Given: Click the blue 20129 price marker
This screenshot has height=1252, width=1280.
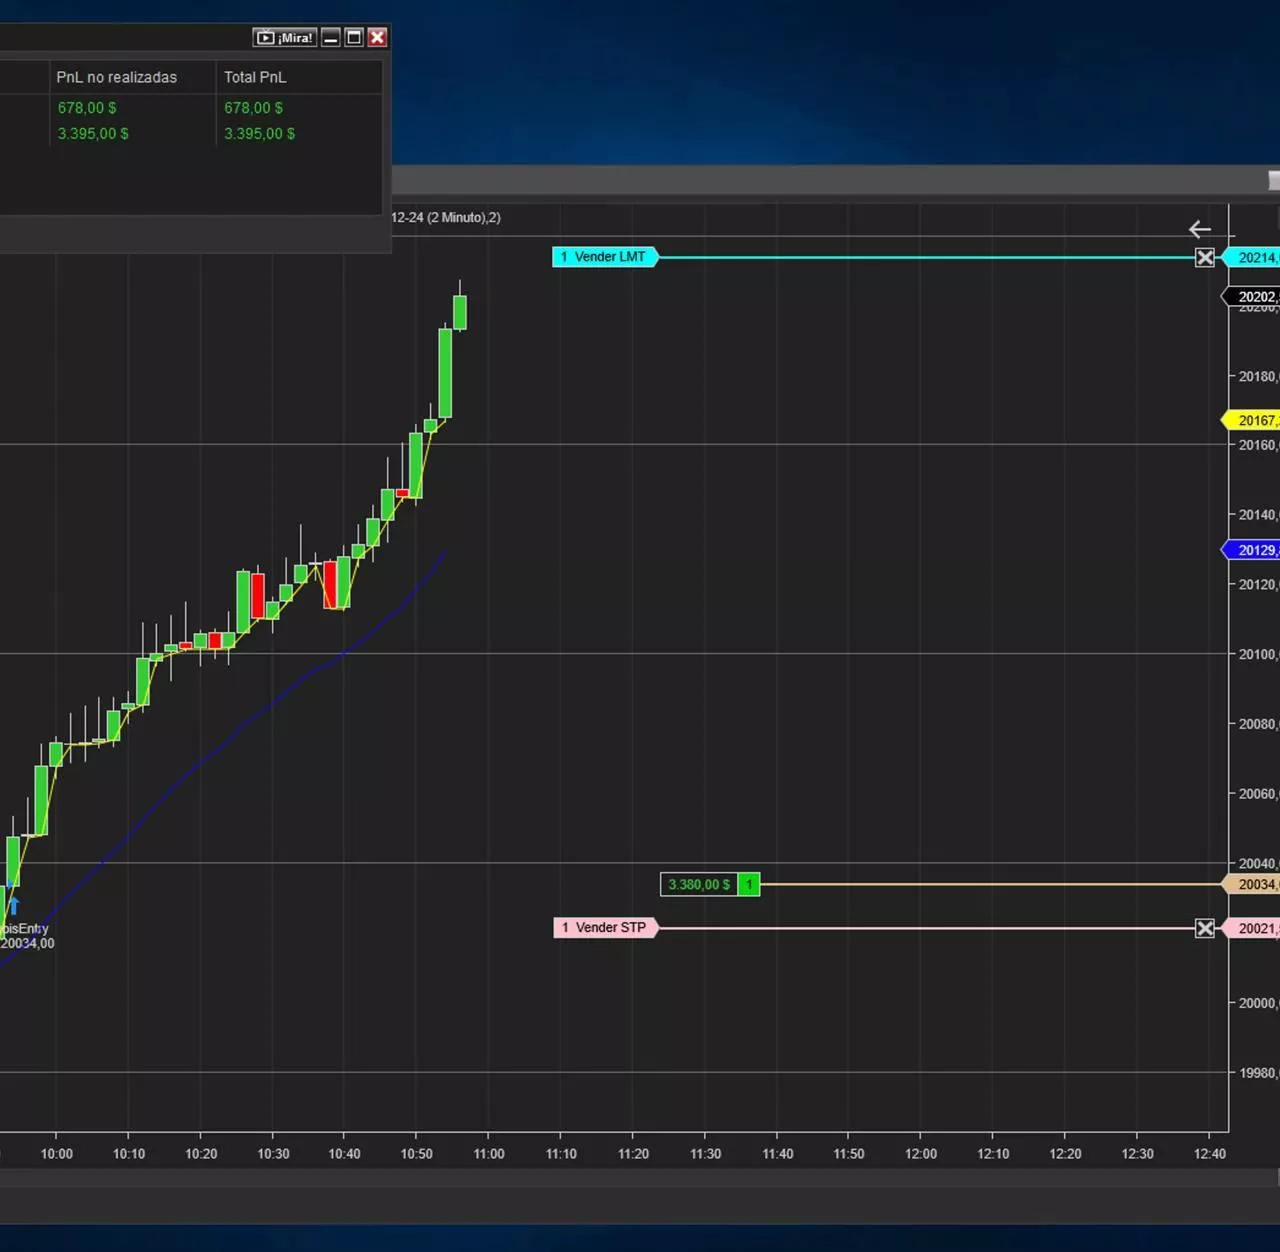Looking at the screenshot, I should point(1254,551).
